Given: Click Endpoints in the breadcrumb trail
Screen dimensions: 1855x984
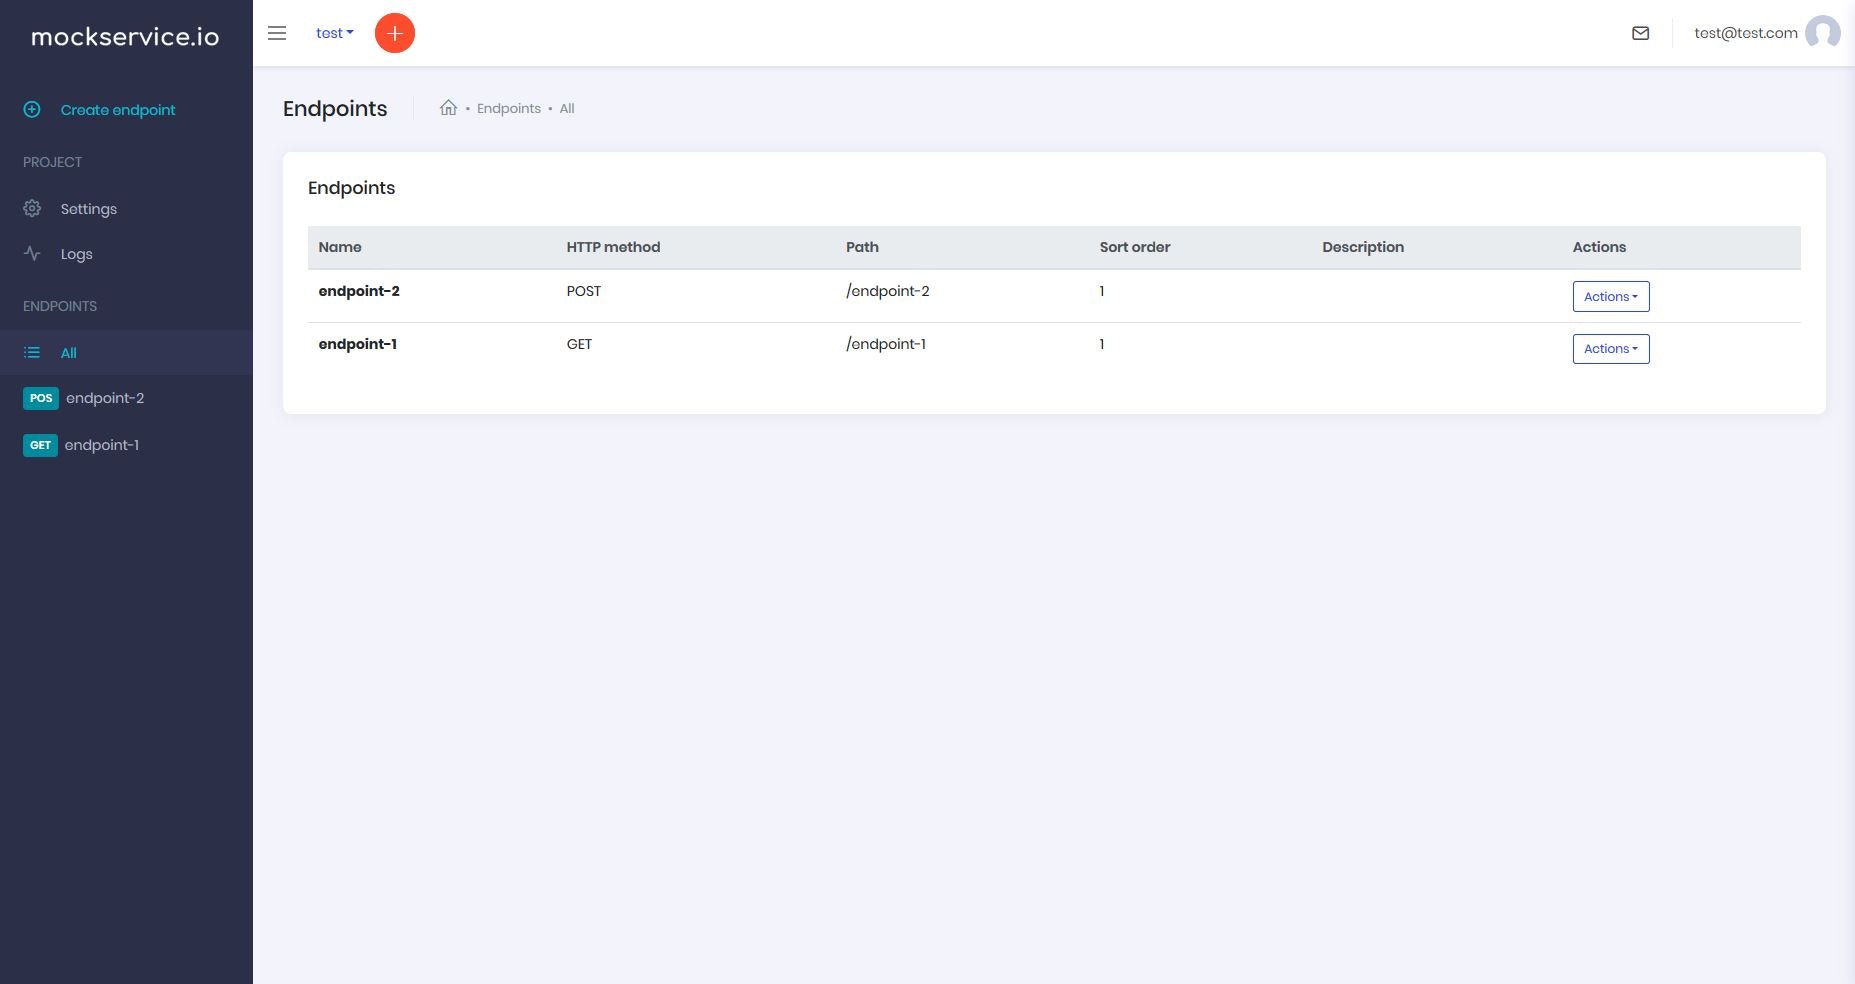Looking at the screenshot, I should [x=509, y=108].
